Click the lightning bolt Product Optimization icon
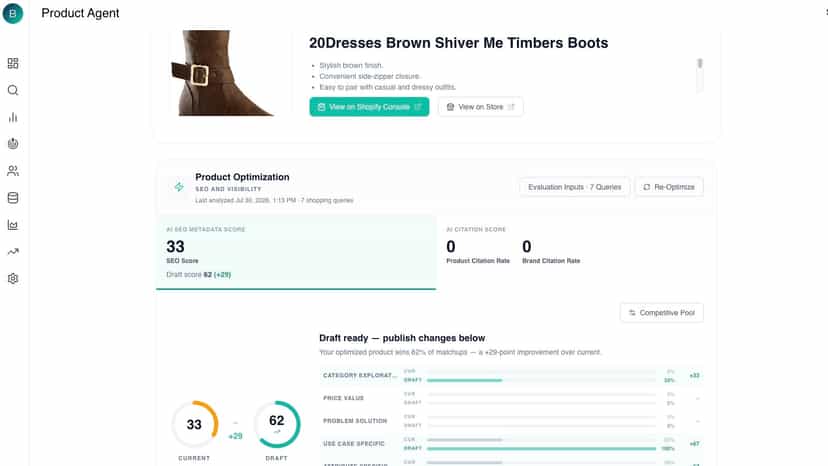This screenshot has width=828, height=466. tap(179, 187)
